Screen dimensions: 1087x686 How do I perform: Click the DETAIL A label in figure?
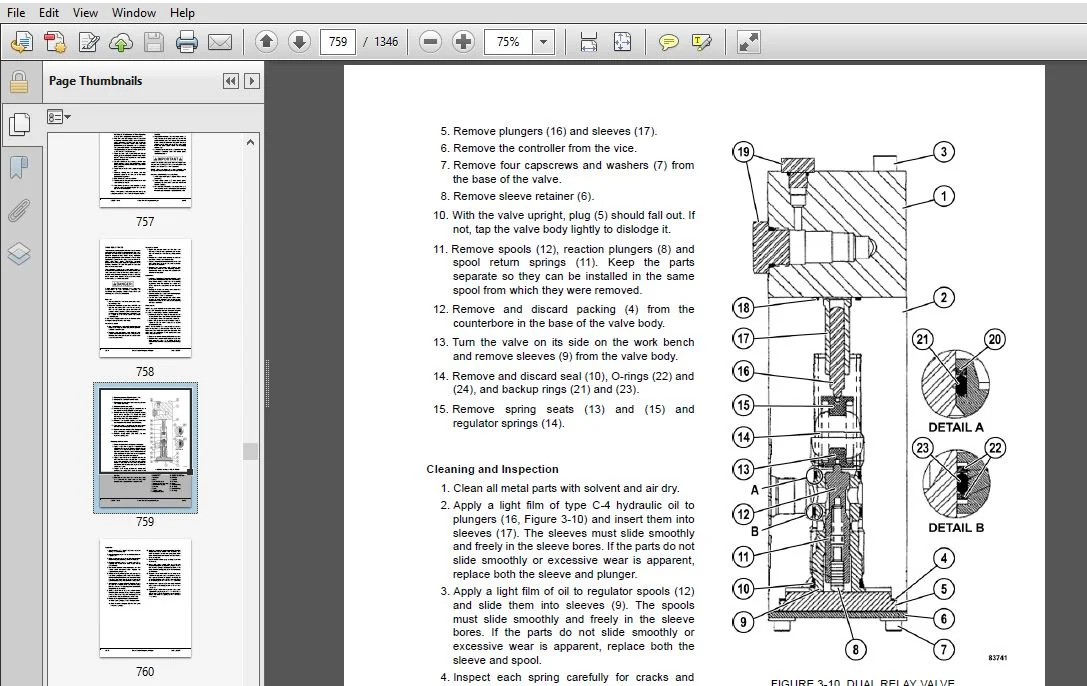click(x=956, y=428)
